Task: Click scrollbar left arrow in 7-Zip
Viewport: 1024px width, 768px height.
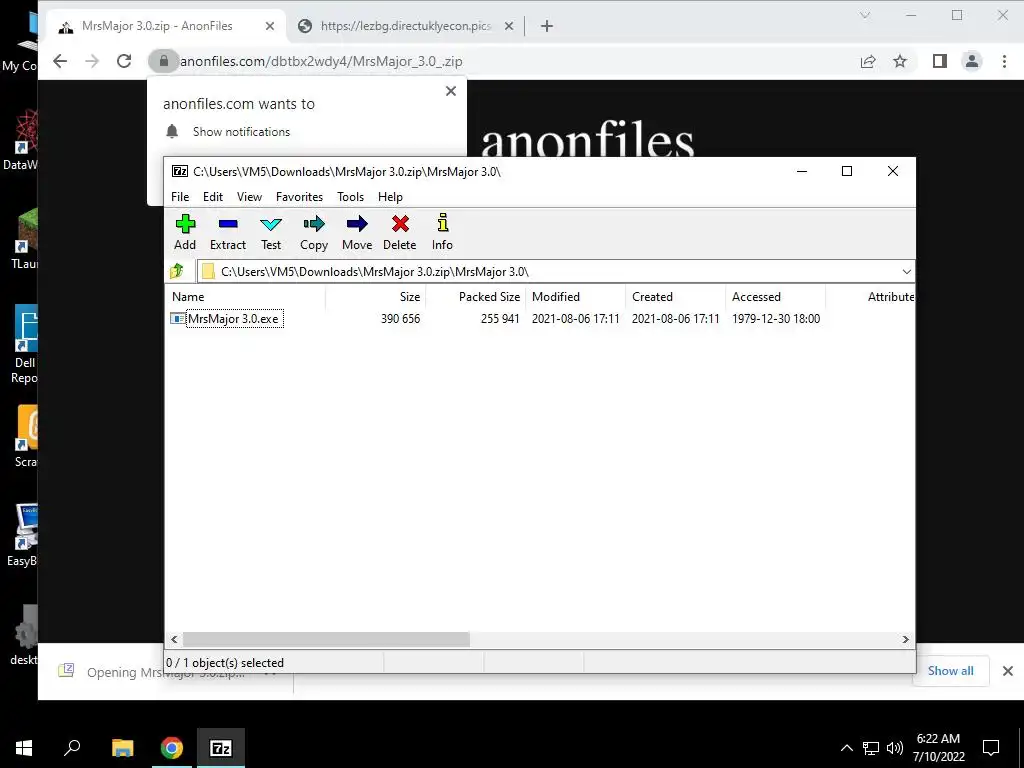Action: (174, 639)
